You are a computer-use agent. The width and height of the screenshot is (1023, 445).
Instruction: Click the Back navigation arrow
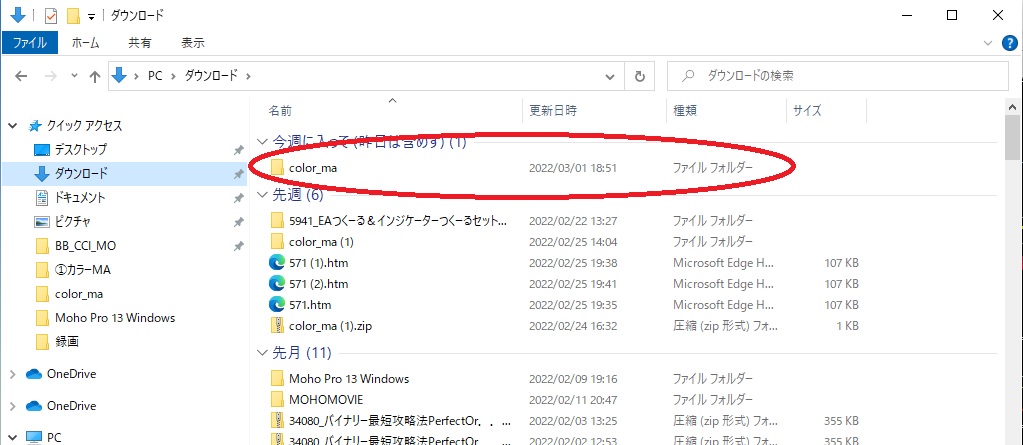[21, 76]
